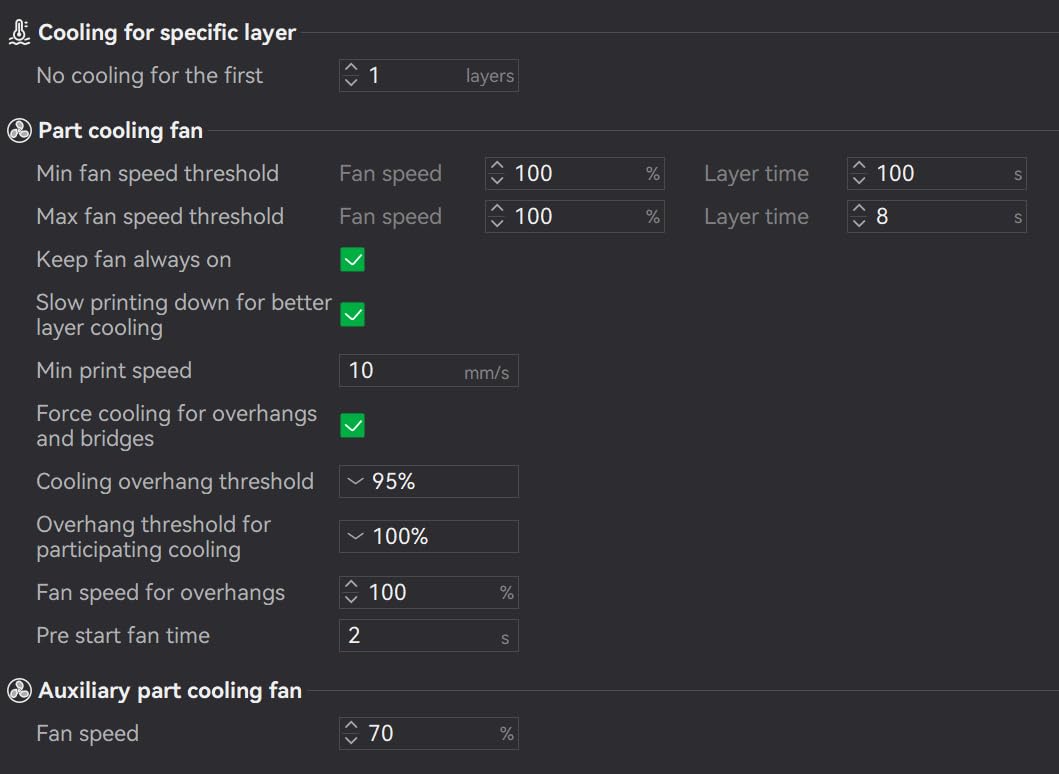Uncheck Force cooling for overhangs and bridges

pos(352,426)
